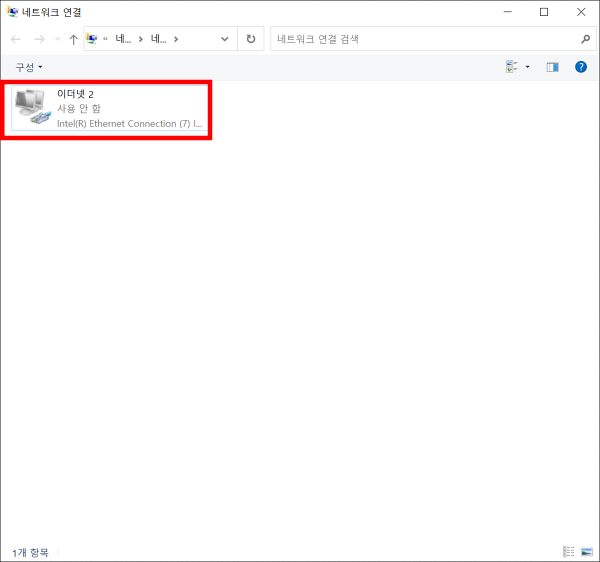The width and height of the screenshot is (600, 562).
Task: Open the 구성 menu
Action: click(x=29, y=67)
